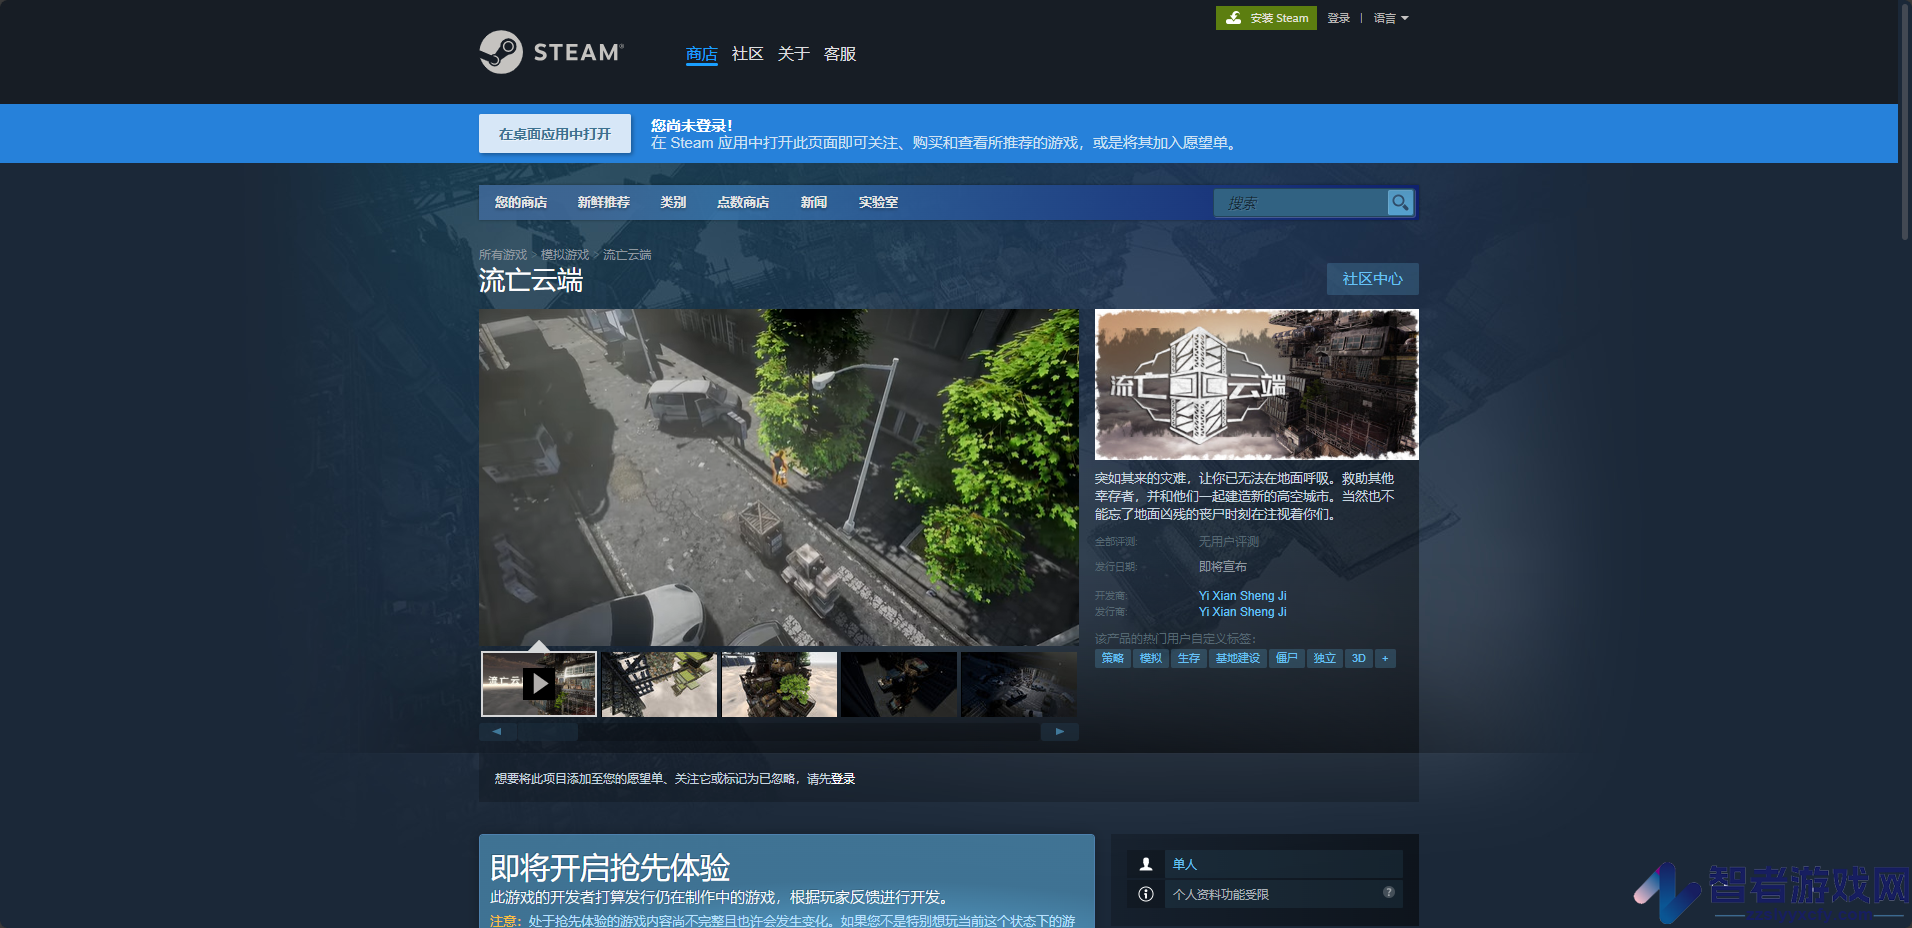1912x928 pixels.
Task: Click the main gameplay video player
Action: [779, 477]
